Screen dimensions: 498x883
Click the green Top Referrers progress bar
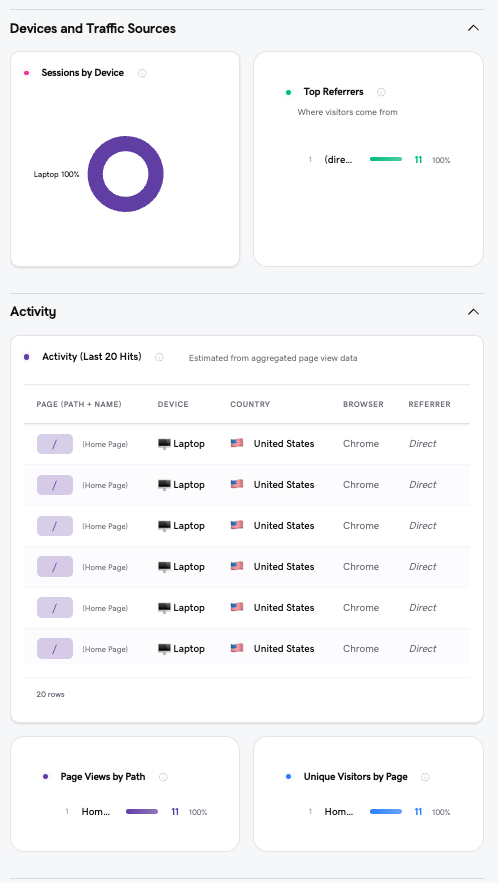(386, 159)
